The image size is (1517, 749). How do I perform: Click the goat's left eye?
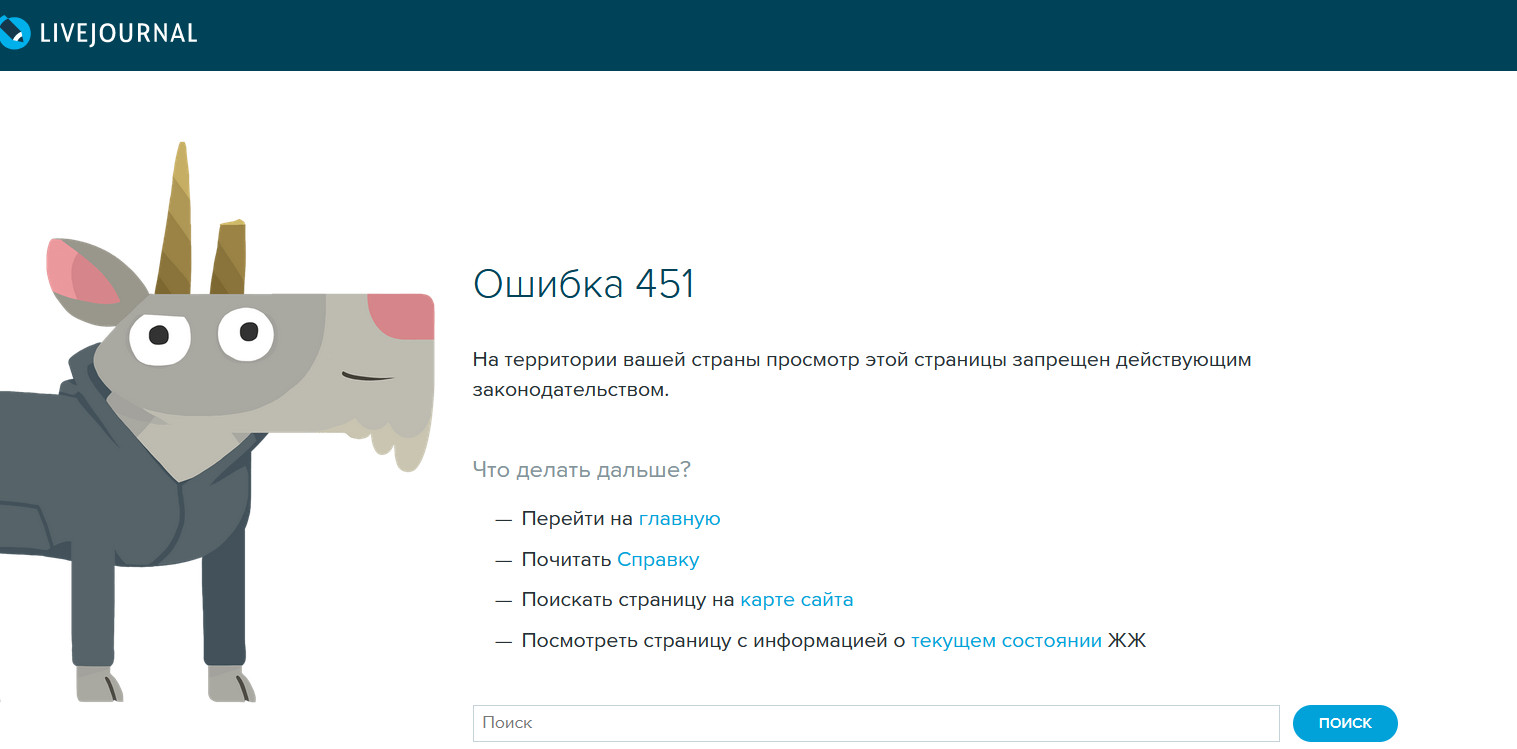159,338
